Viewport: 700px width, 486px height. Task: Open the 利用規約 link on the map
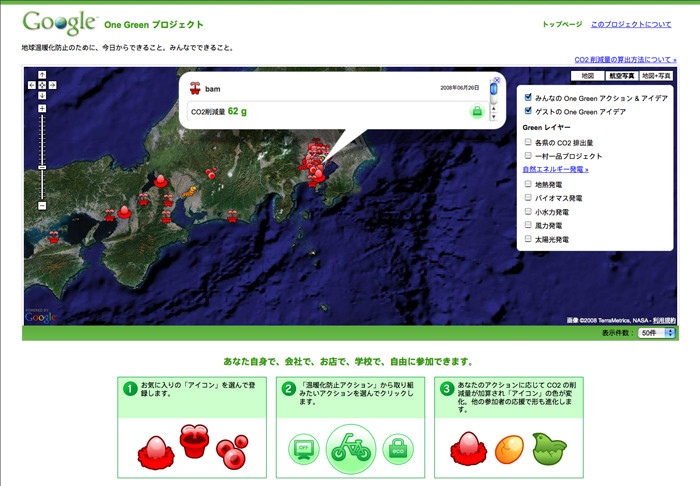point(664,320)
